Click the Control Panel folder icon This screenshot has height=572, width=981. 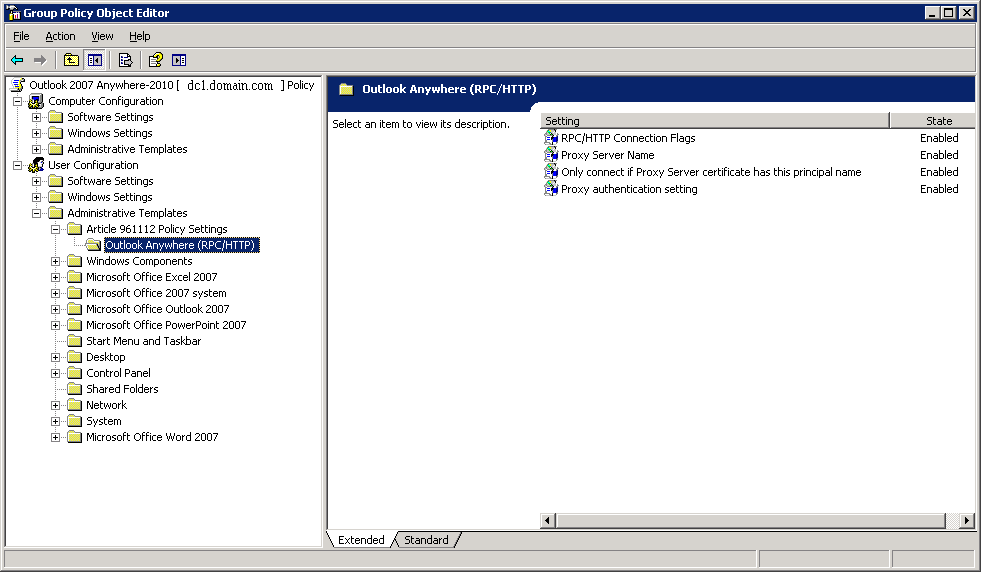click(x=74, y=373)
